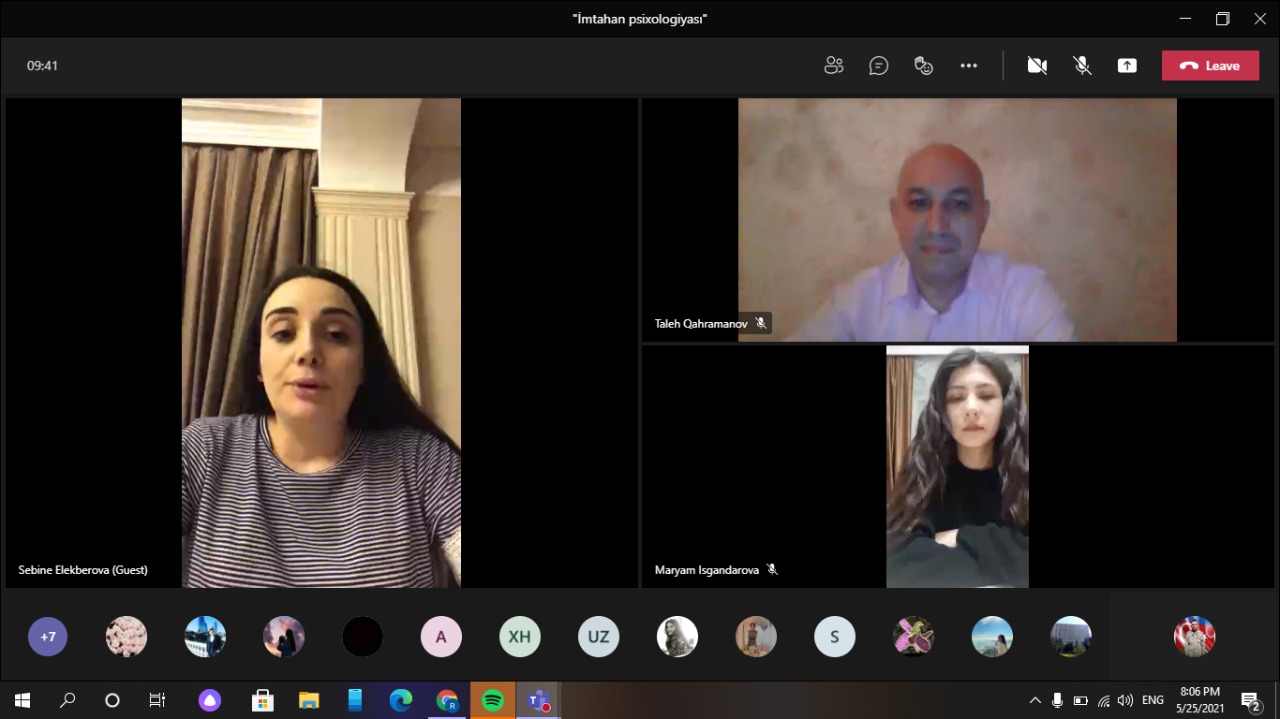Open the volume control in system tray
The image size is (1280, 719).
[x=1125, y=701]
